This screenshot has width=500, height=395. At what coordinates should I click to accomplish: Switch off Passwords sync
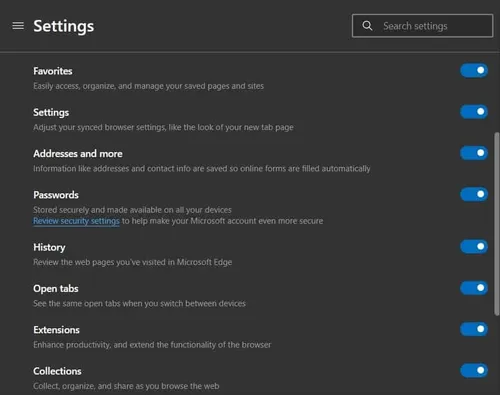tap(474, 194)
